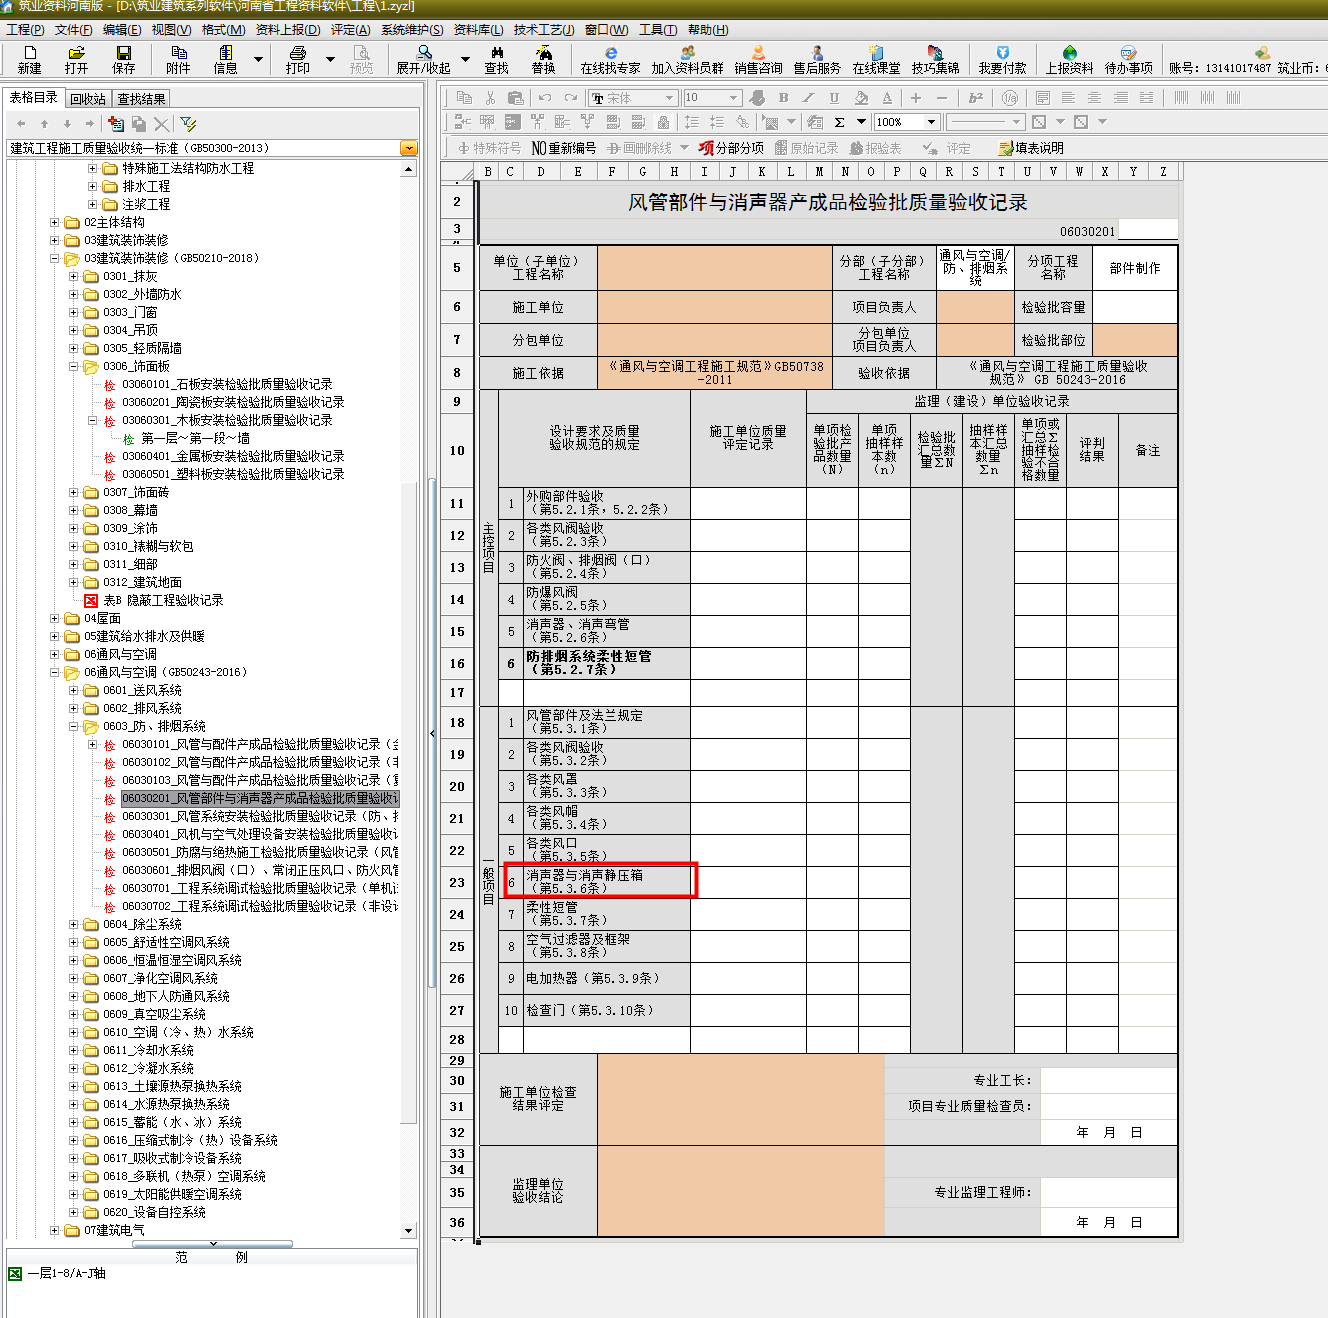1328x1318 pixels.
Task: Click the 我要付款 payment icon
Action: tap(1002, 59)
